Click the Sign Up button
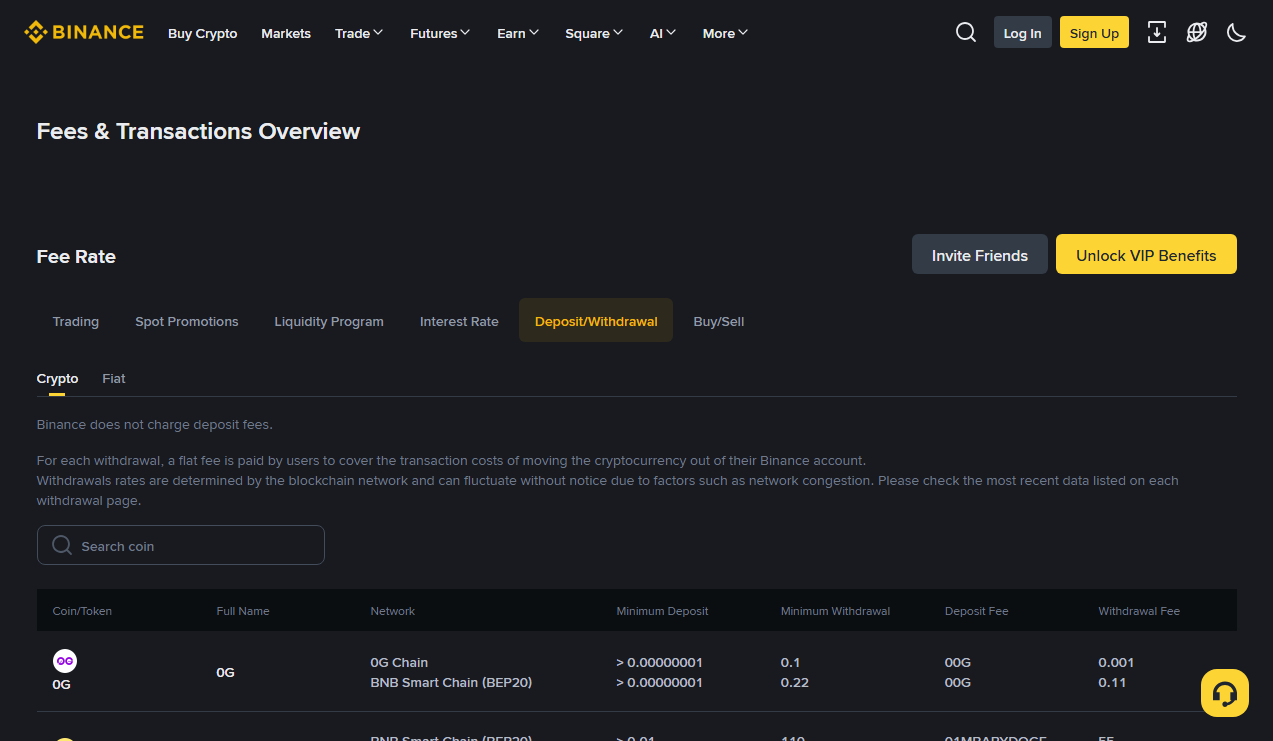Image resolution: width=1273 pixels, height=741 pixels. tap(1094, 33)
